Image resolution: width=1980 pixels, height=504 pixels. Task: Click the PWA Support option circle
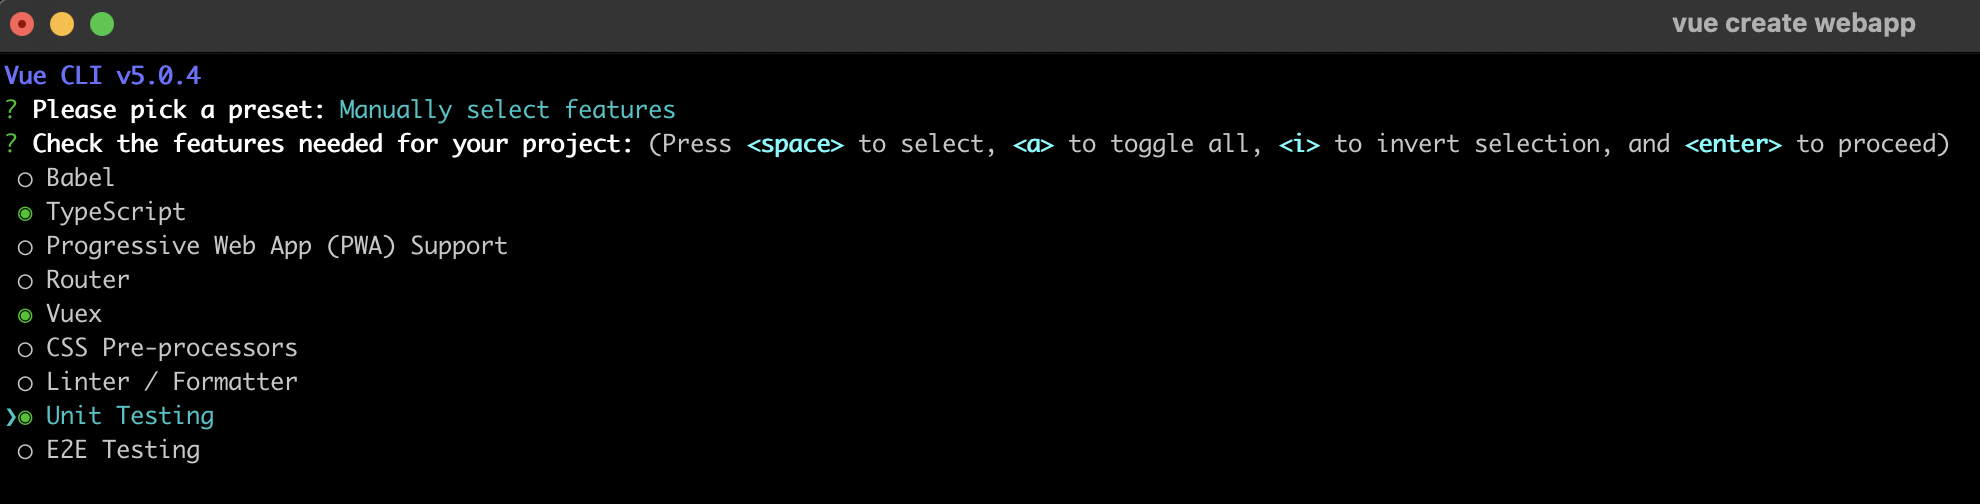25,248
